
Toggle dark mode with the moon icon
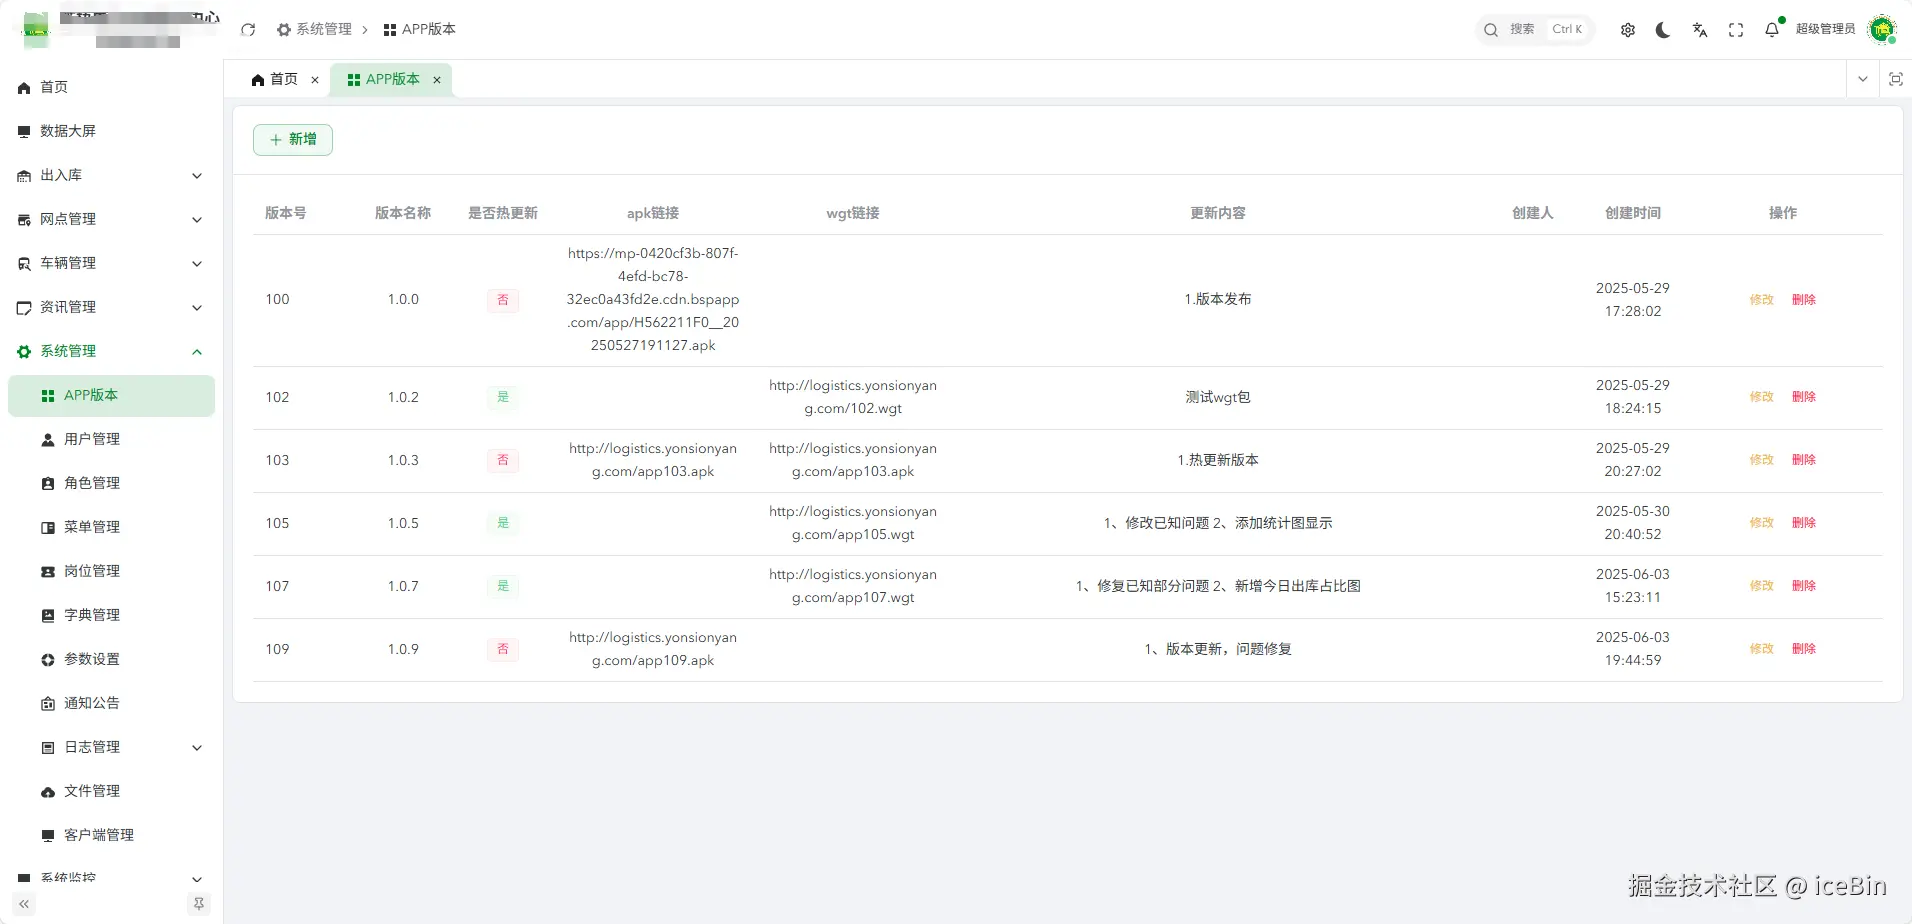[1663, 30]
